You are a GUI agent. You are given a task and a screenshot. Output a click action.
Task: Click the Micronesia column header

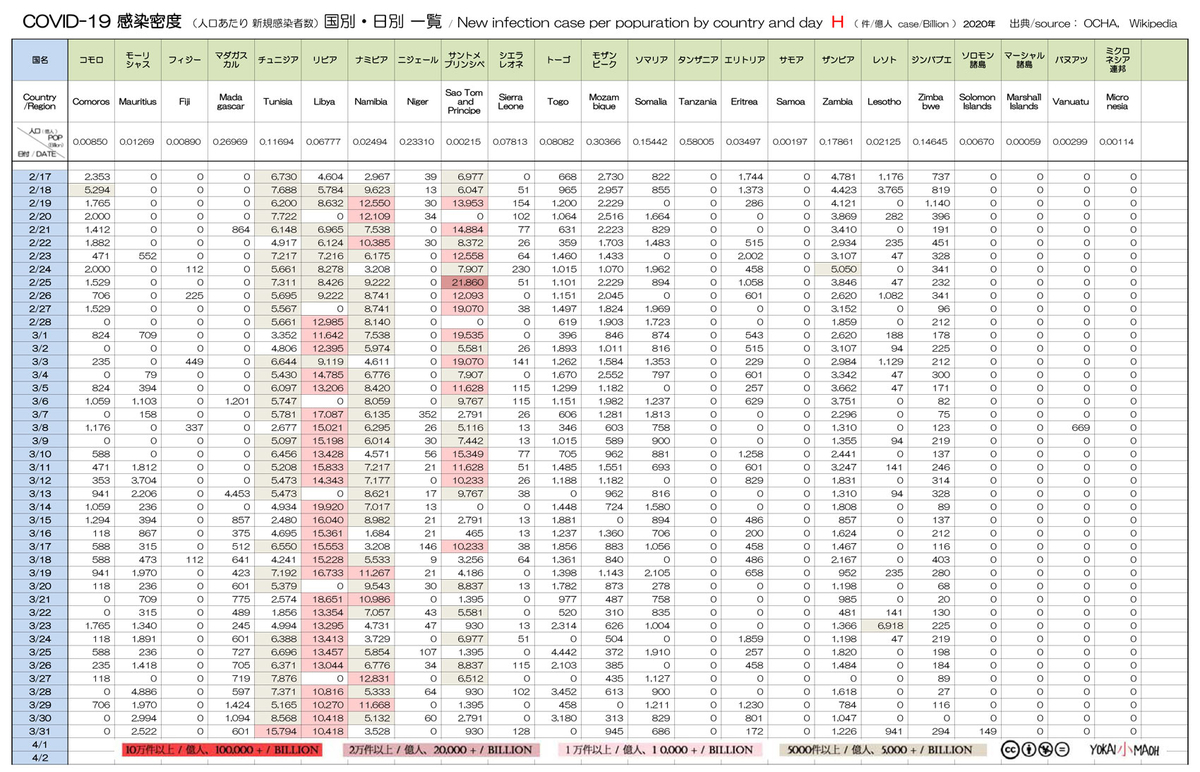click(1119, 102)
